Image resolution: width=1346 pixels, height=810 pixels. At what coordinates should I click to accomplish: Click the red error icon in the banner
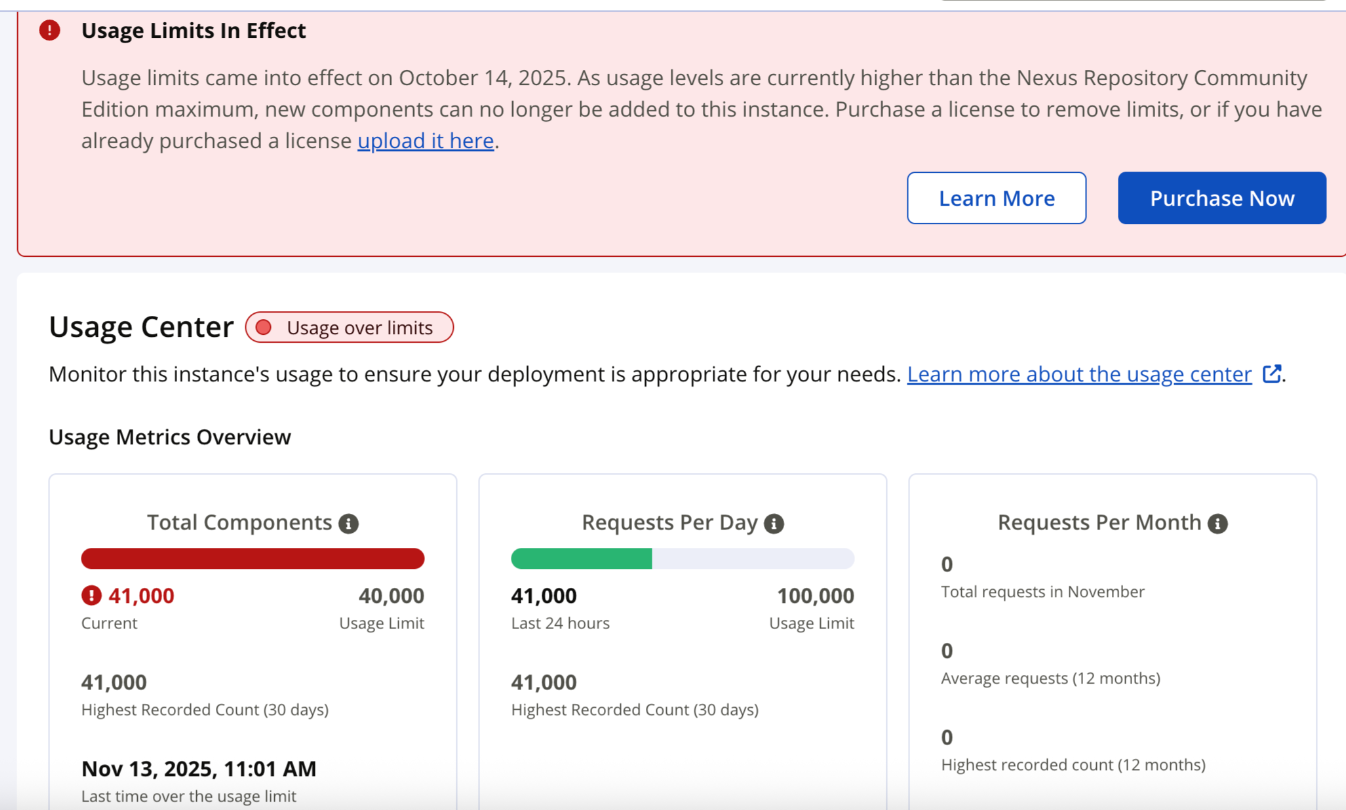point(50,31)
